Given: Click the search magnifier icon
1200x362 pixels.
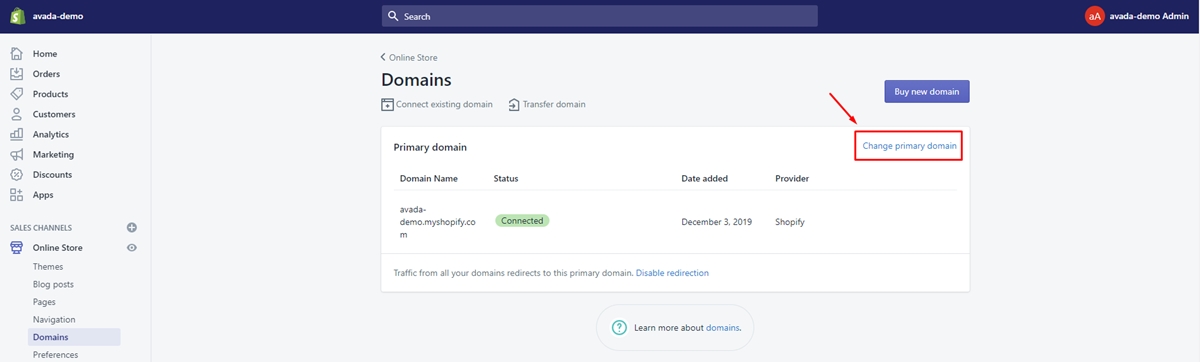Looking at the screenshot, I should coord(394,16).
